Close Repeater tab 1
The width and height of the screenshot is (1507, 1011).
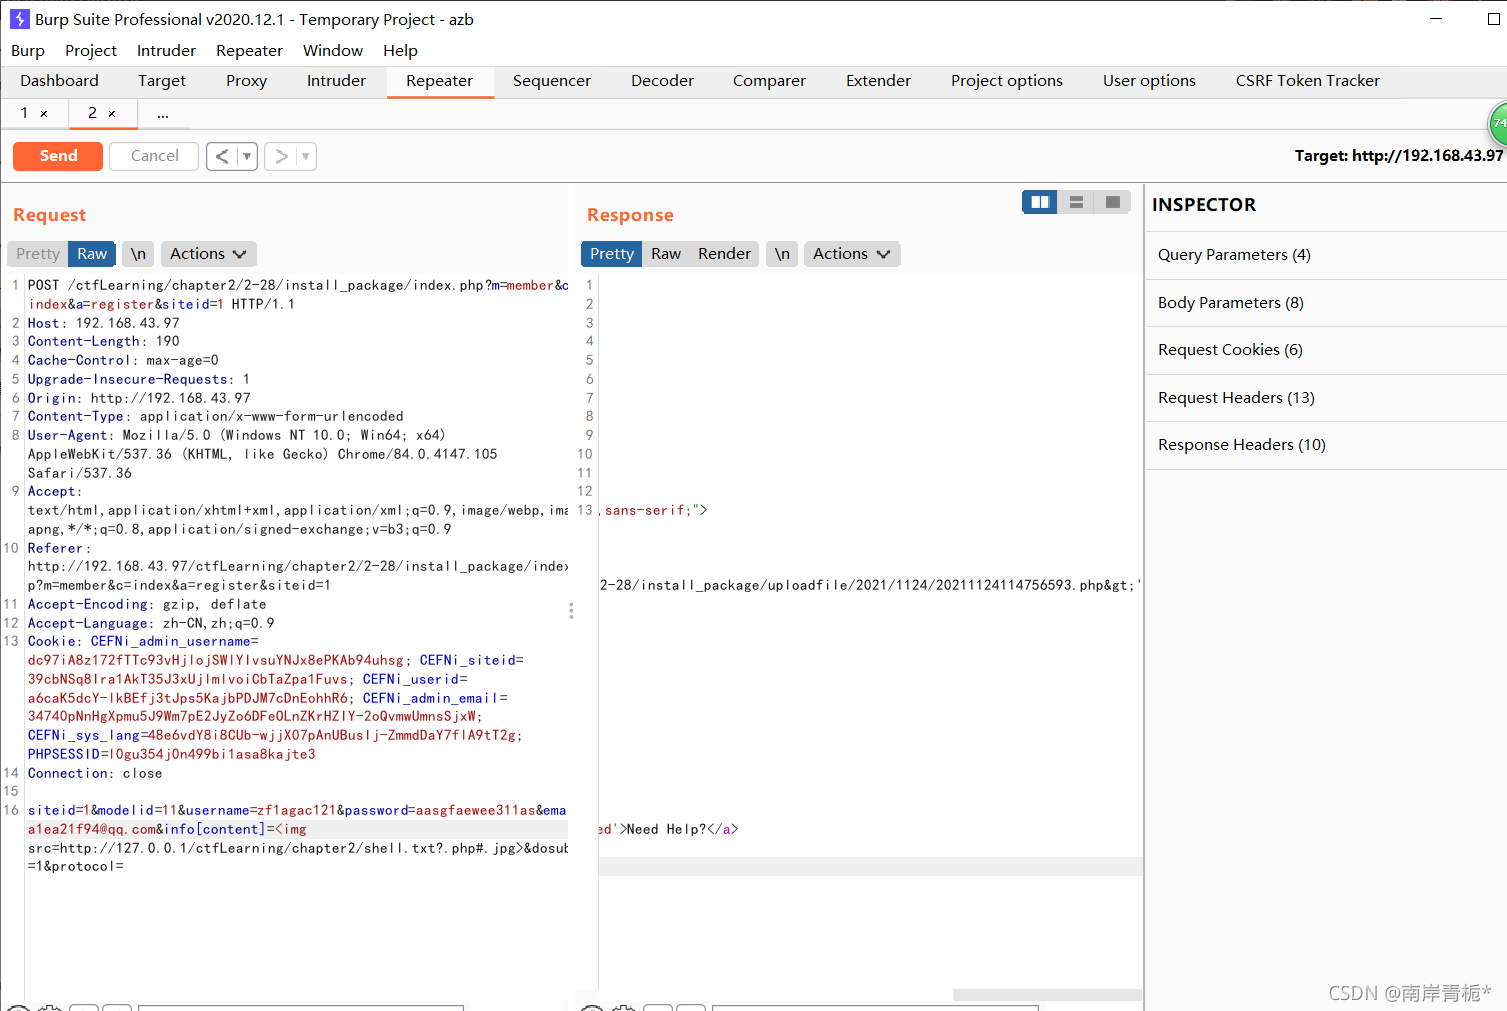click(x=44, y=114)
